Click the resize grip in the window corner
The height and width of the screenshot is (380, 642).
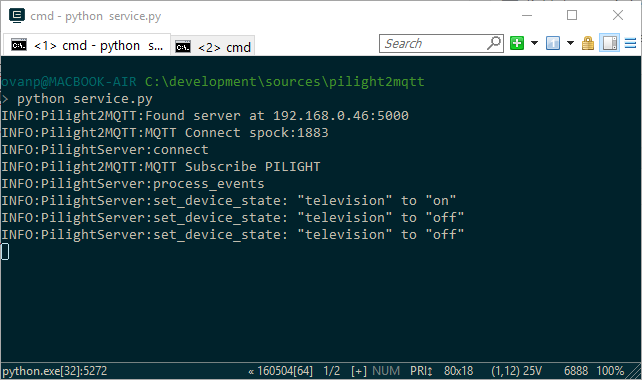click(634, 372)
